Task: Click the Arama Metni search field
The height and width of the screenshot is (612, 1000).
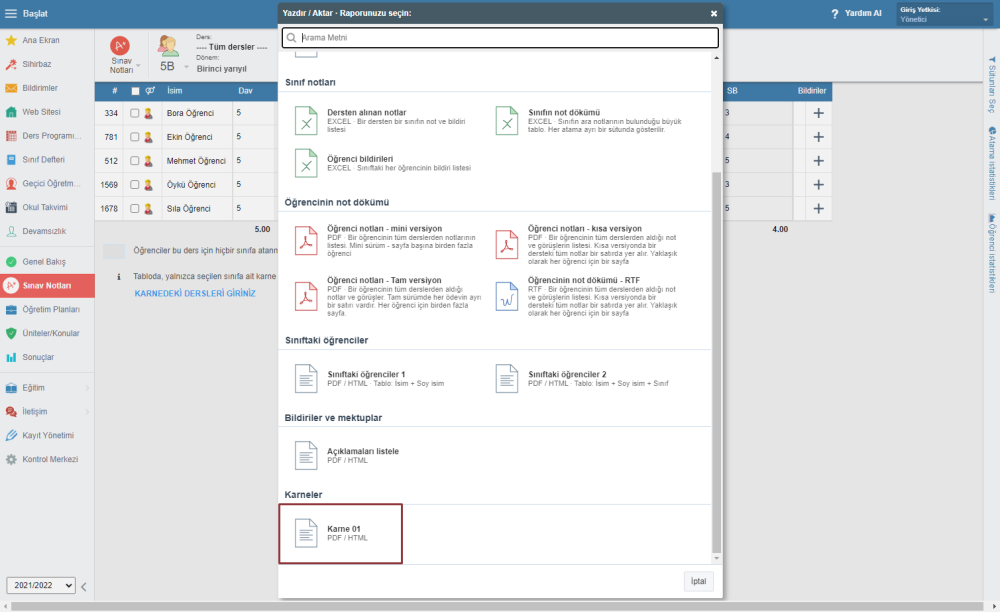Action: pos(501,38)
